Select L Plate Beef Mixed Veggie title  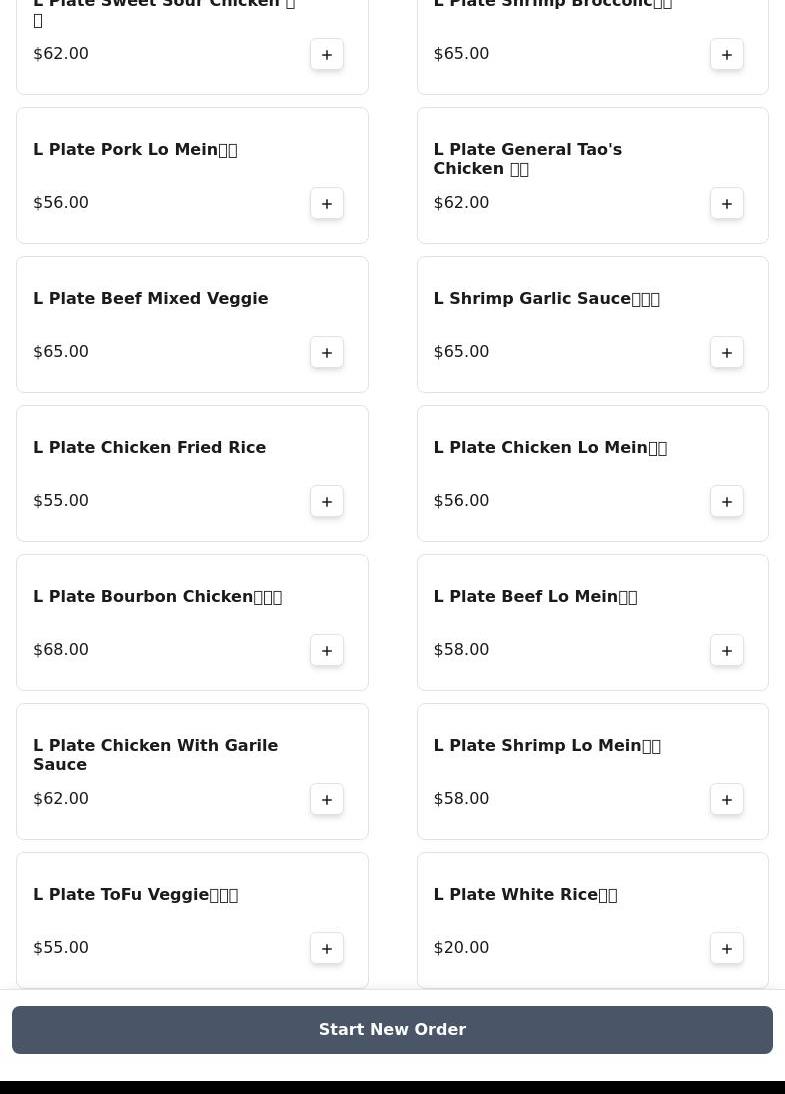[150, 299]
